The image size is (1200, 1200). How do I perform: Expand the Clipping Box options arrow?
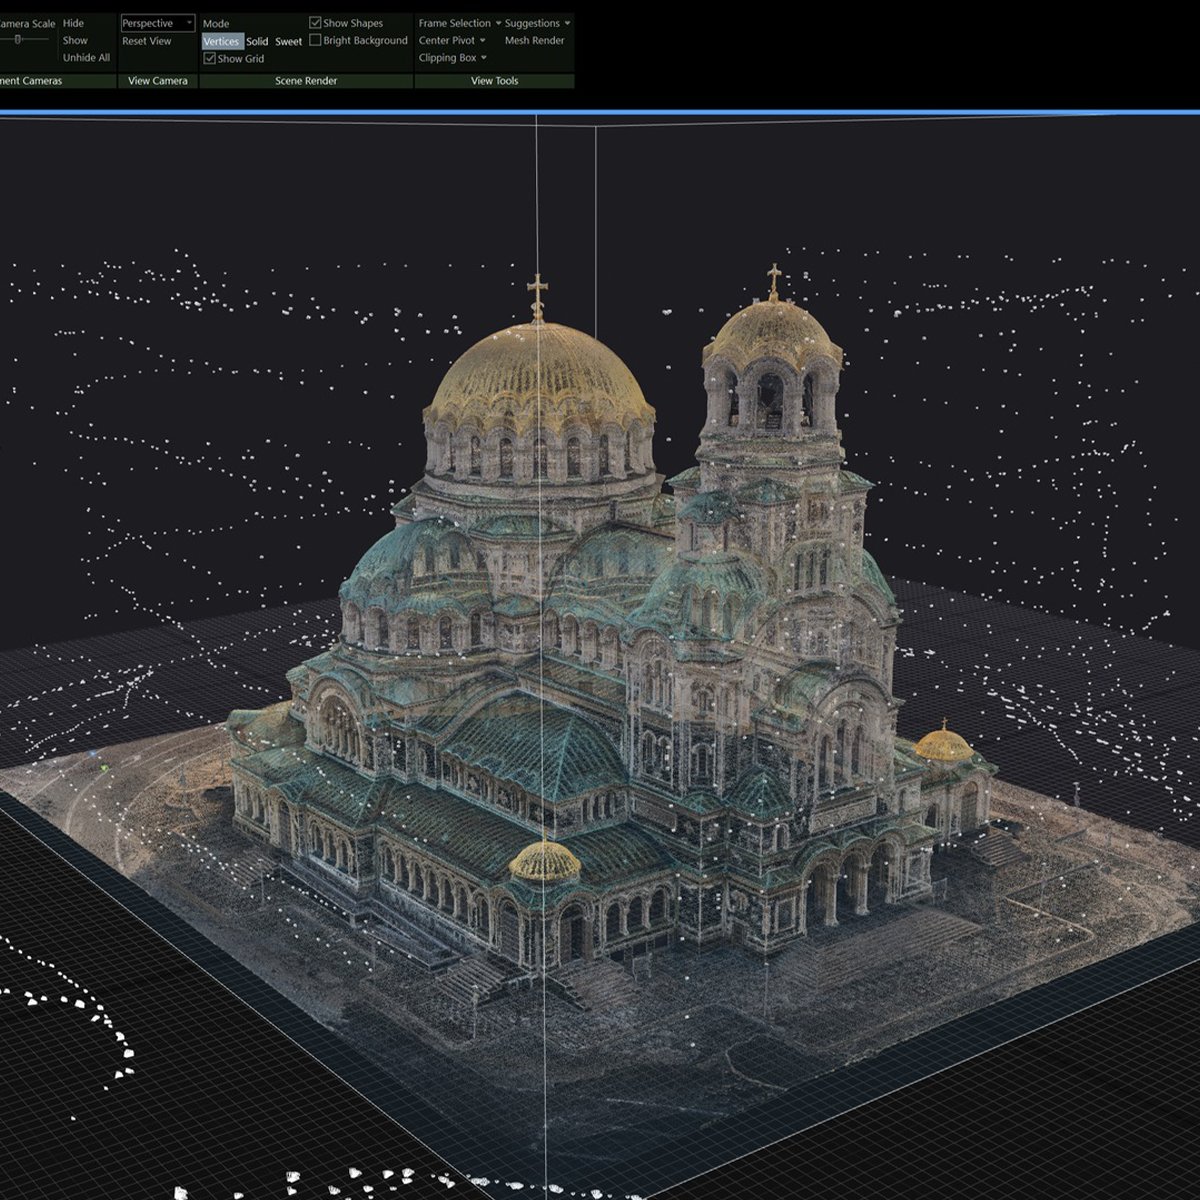point(483,58)
